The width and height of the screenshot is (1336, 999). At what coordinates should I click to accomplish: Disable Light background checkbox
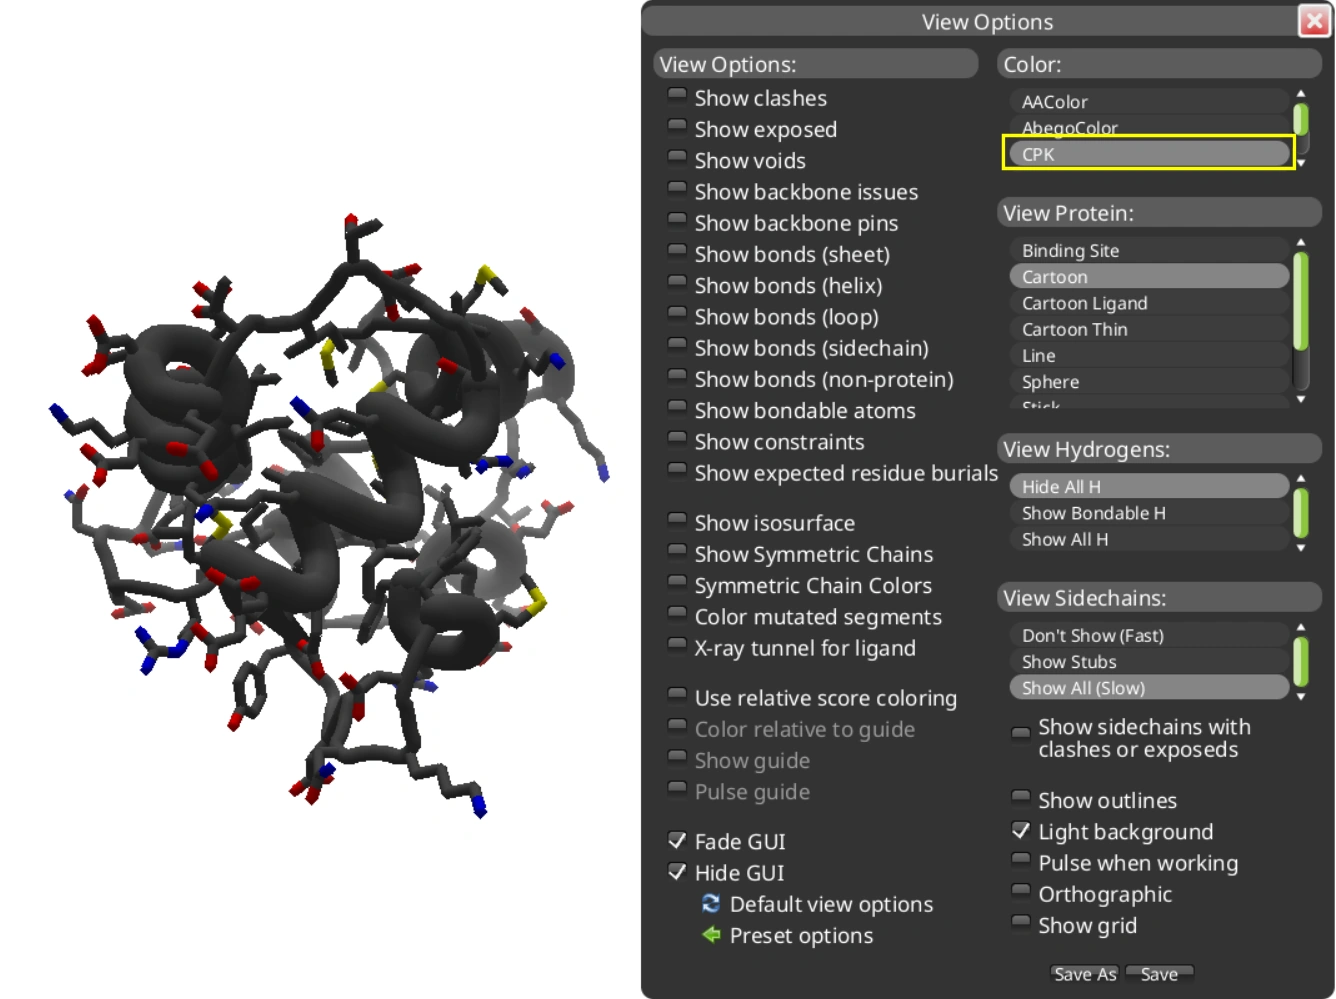[1020, 830]
